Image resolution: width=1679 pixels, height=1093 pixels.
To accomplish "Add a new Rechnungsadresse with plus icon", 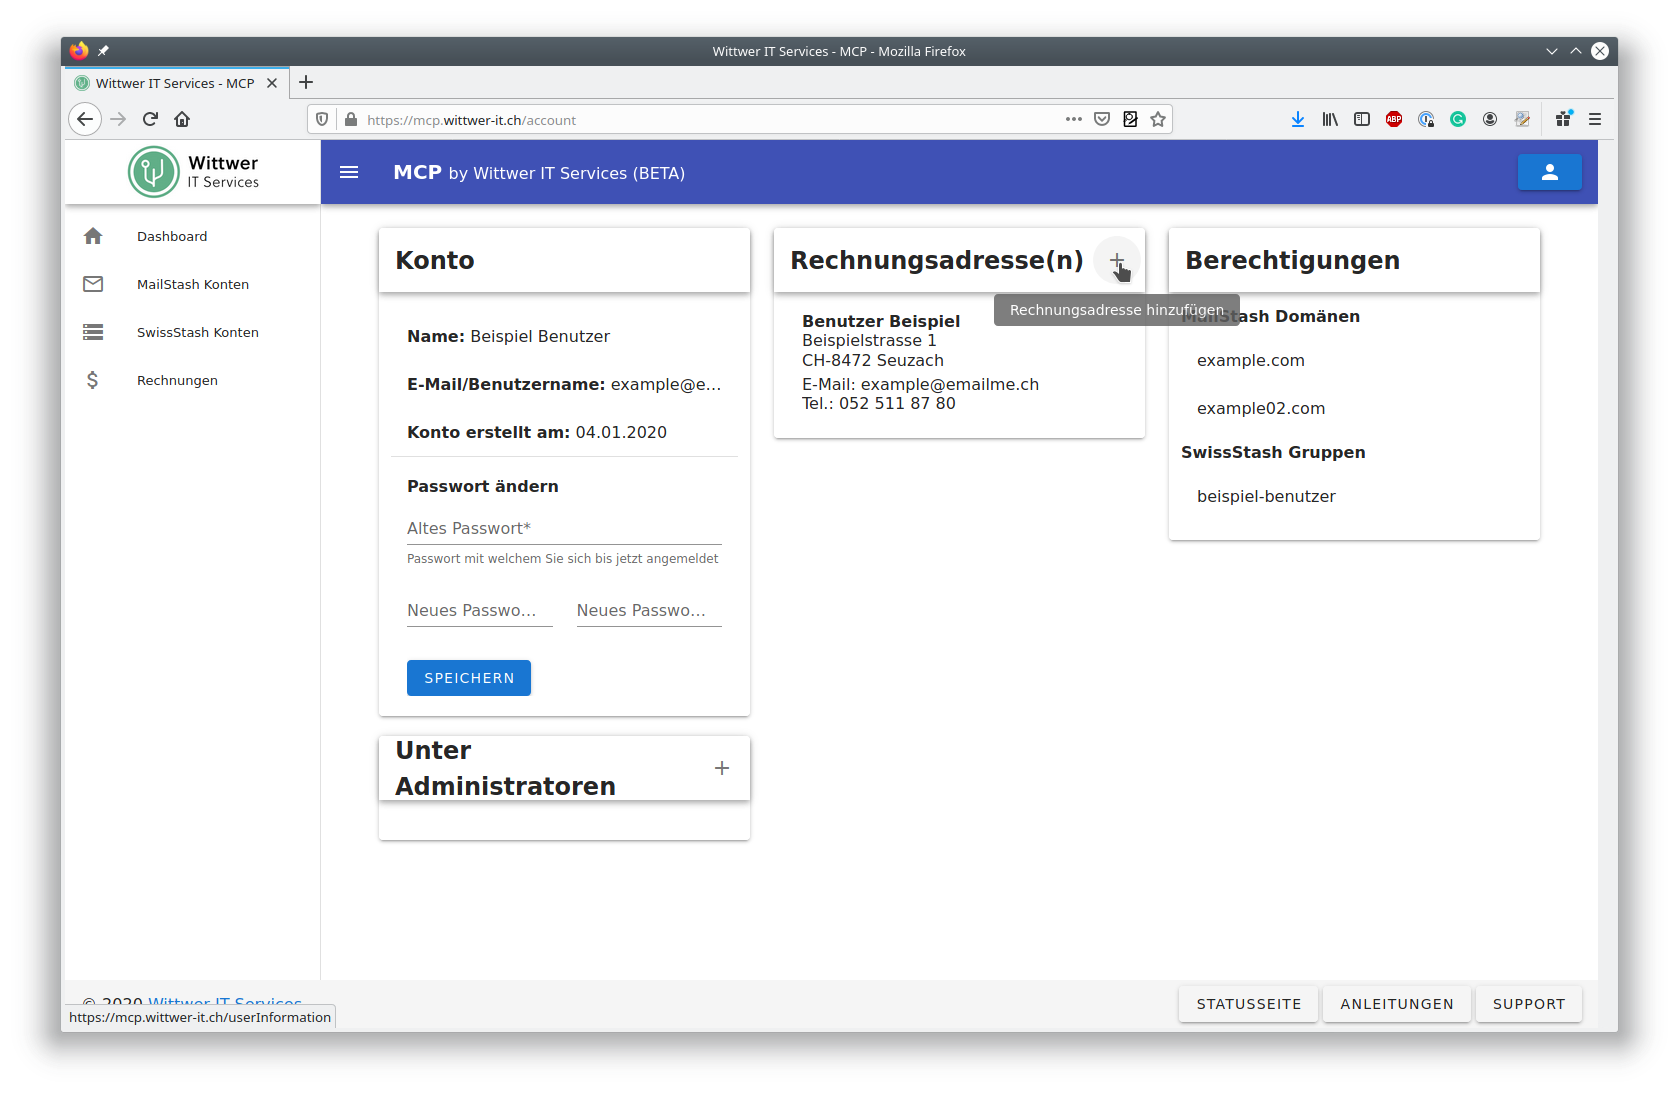I will pyautogui.click(x=1117, y=261).
